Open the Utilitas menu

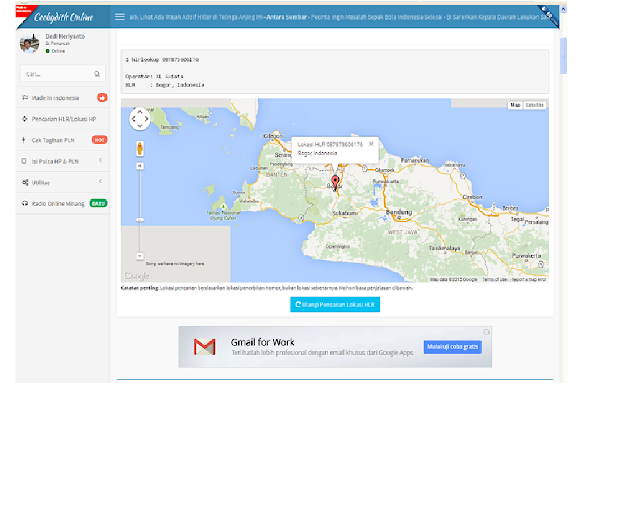[63, 183]
